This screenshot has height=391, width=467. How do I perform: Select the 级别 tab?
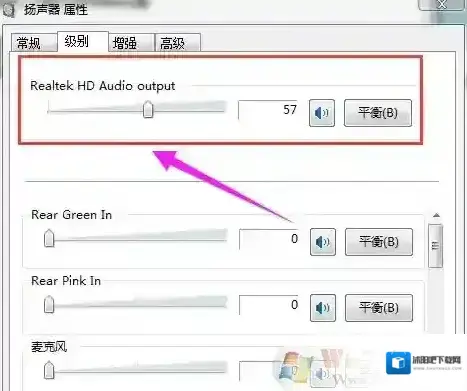(83, 42)
